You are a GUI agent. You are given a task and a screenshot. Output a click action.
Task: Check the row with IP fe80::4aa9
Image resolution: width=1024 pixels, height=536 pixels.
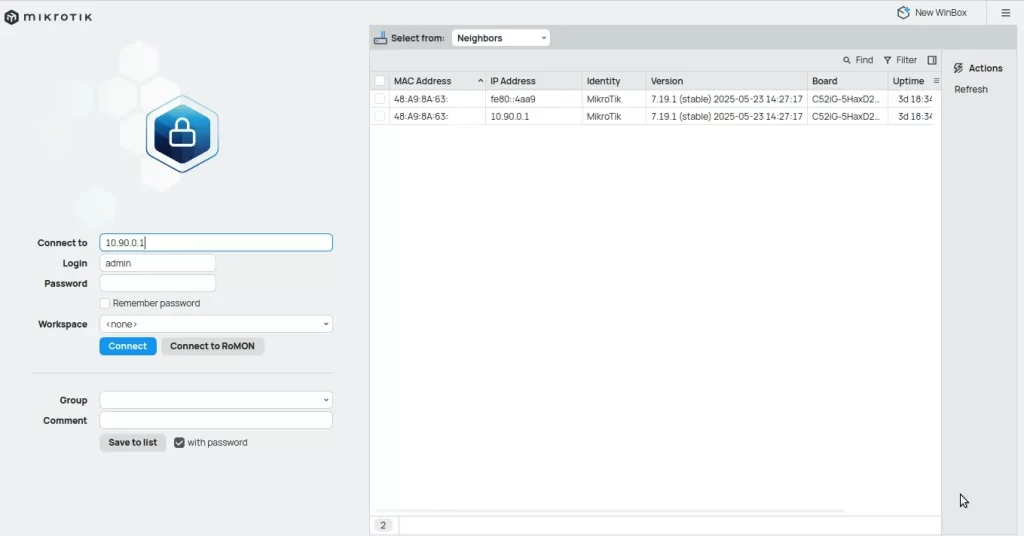[x=379, y=99]
